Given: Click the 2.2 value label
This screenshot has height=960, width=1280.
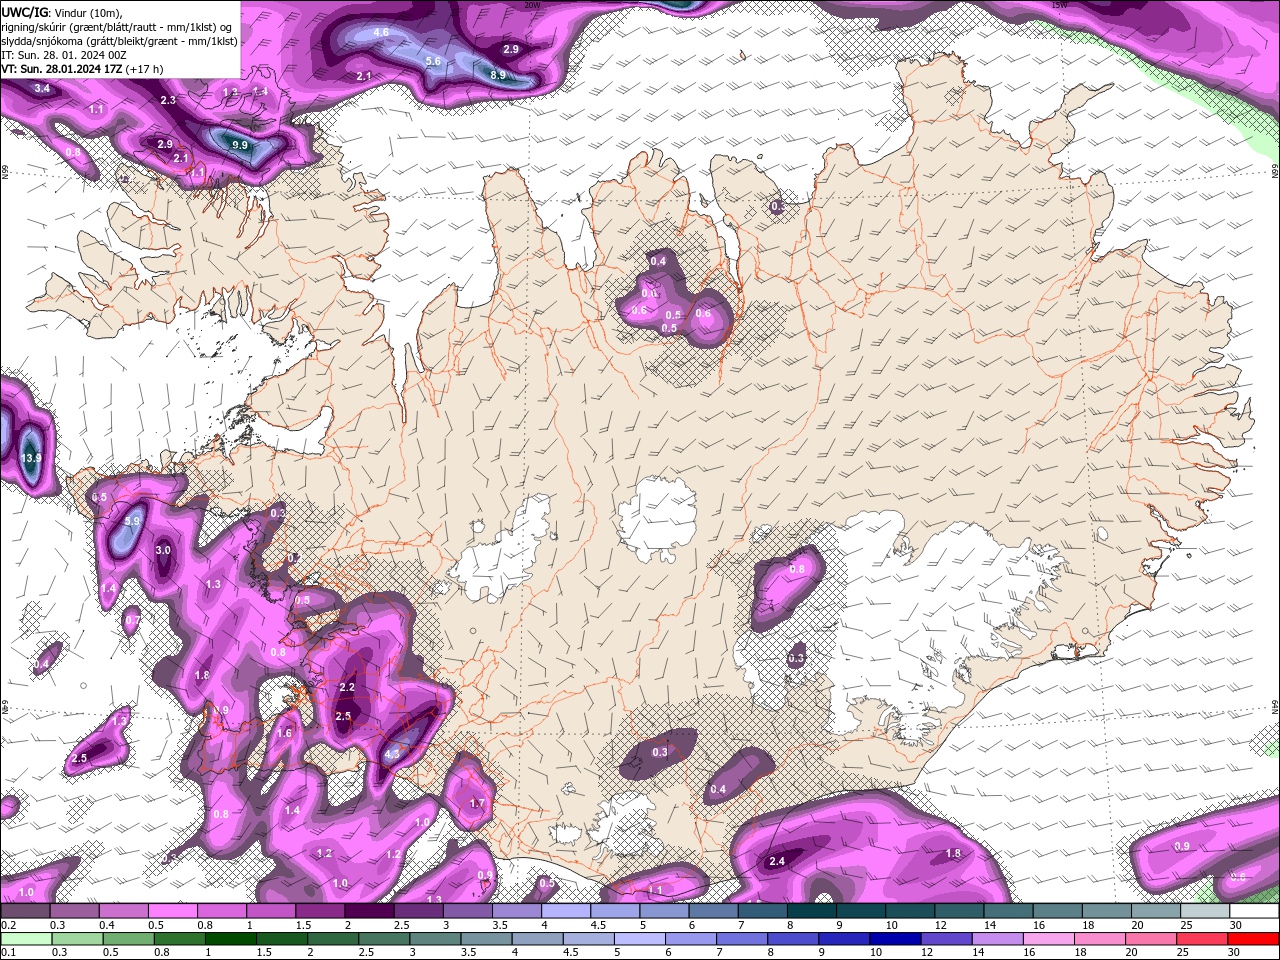Looking at the screenshot, I should tap(347, 687).
